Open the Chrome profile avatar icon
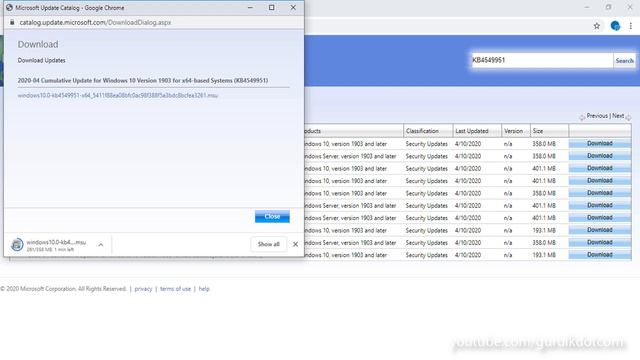Viewport: 640px width, 360px height. 615,26
